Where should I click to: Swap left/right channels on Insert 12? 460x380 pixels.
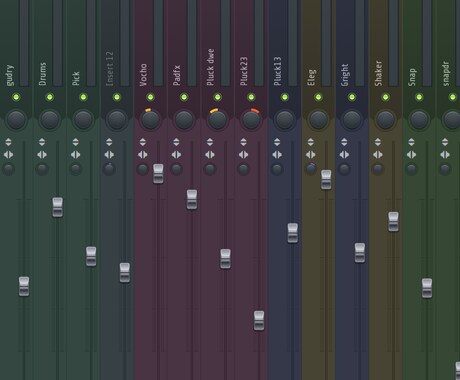pyautogui.click(x=109, y=155)
